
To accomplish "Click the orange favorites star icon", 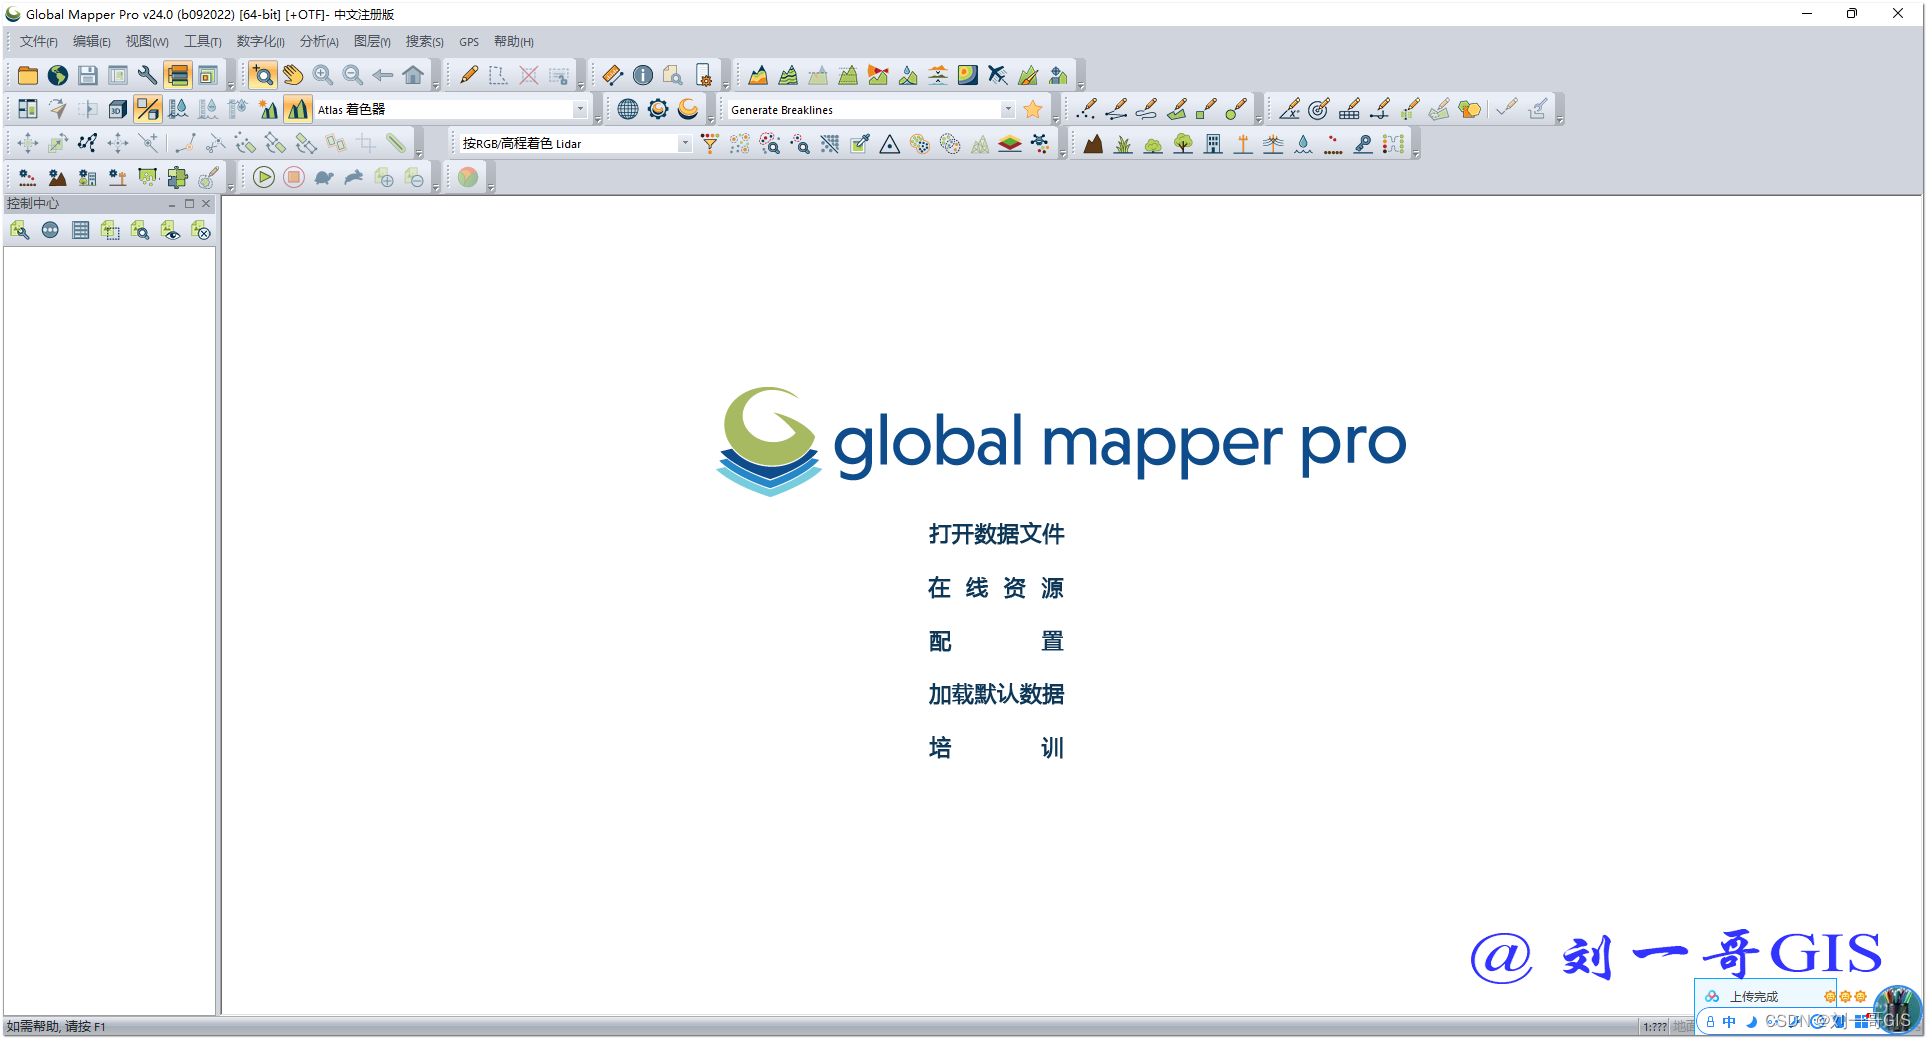I will 1033,109.
